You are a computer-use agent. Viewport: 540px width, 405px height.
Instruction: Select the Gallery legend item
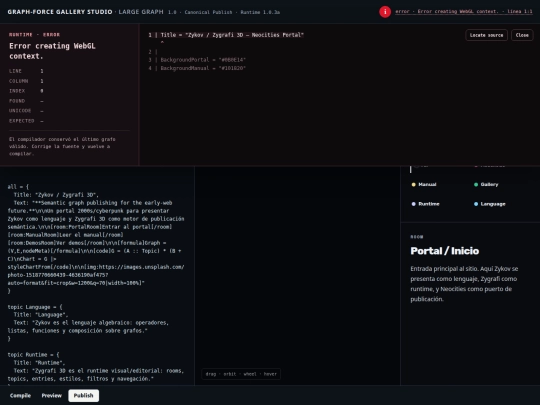pyautogui.click(x=486, y=185)
